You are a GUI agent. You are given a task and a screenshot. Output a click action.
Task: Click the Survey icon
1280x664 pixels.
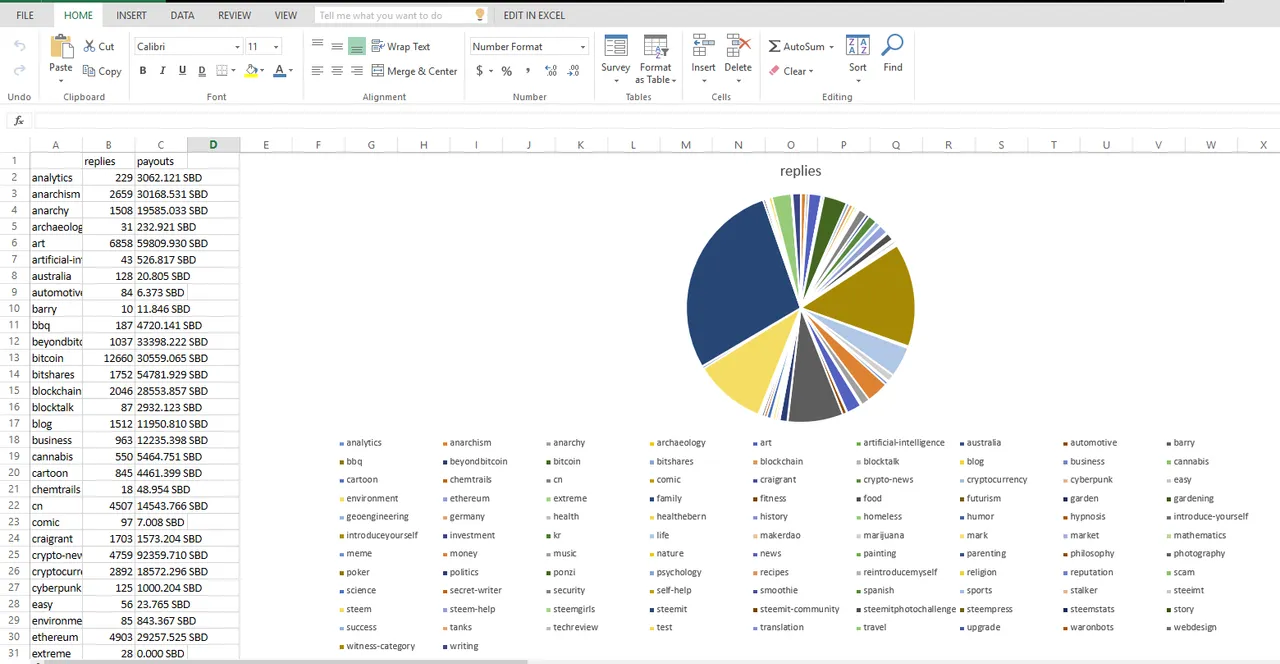point(616,47)
